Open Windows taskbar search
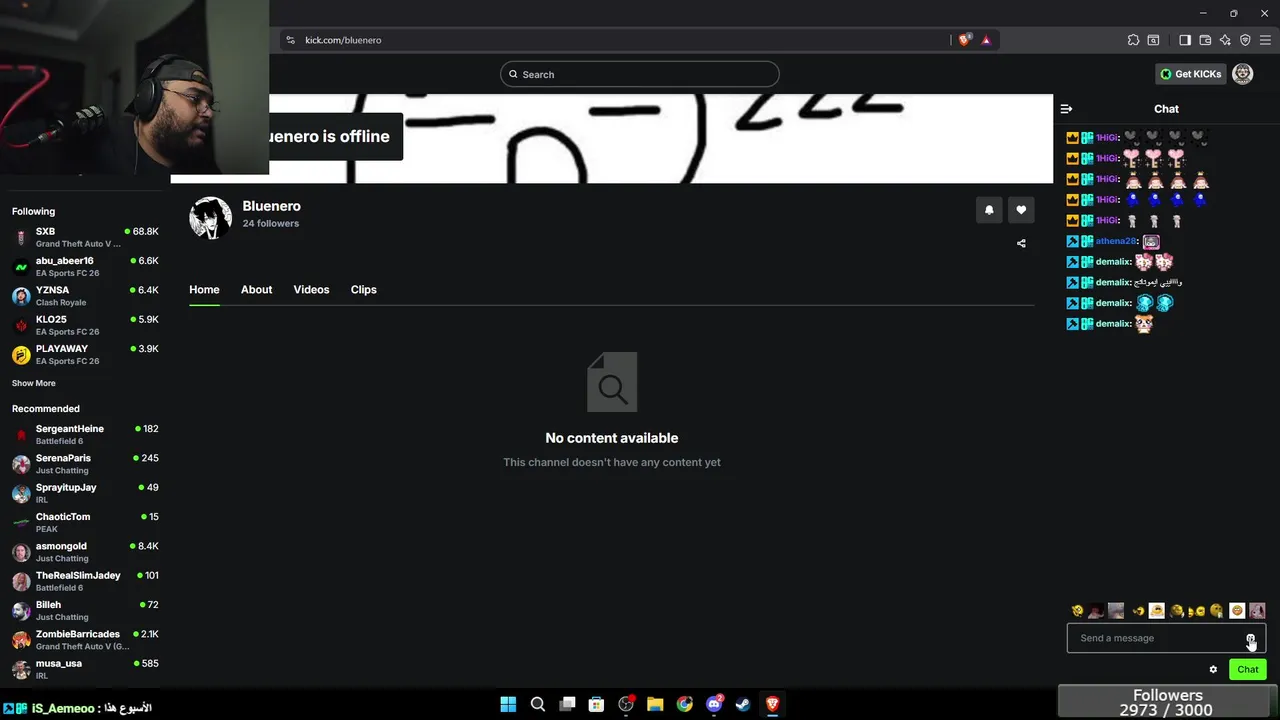 [537, 704]
